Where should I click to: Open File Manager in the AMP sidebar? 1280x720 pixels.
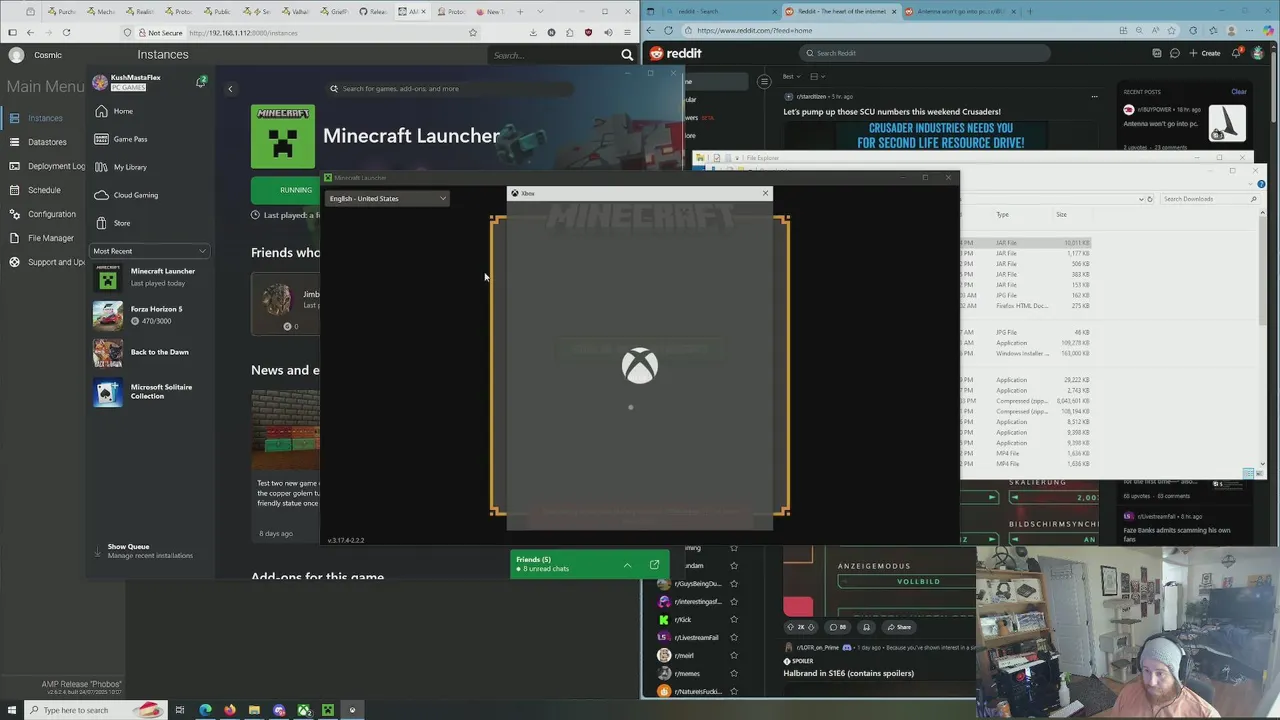click(x=45, y=238)
